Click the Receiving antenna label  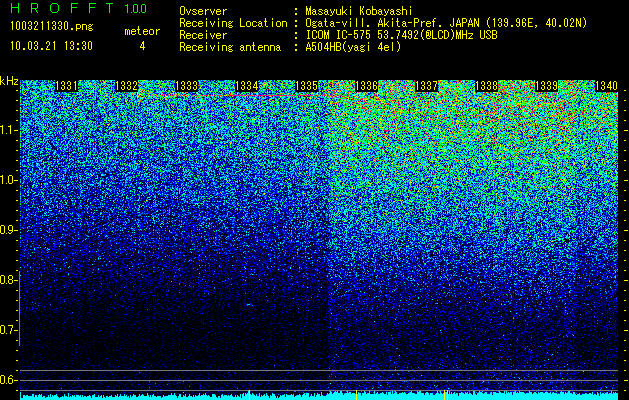(x=230, y=47)
